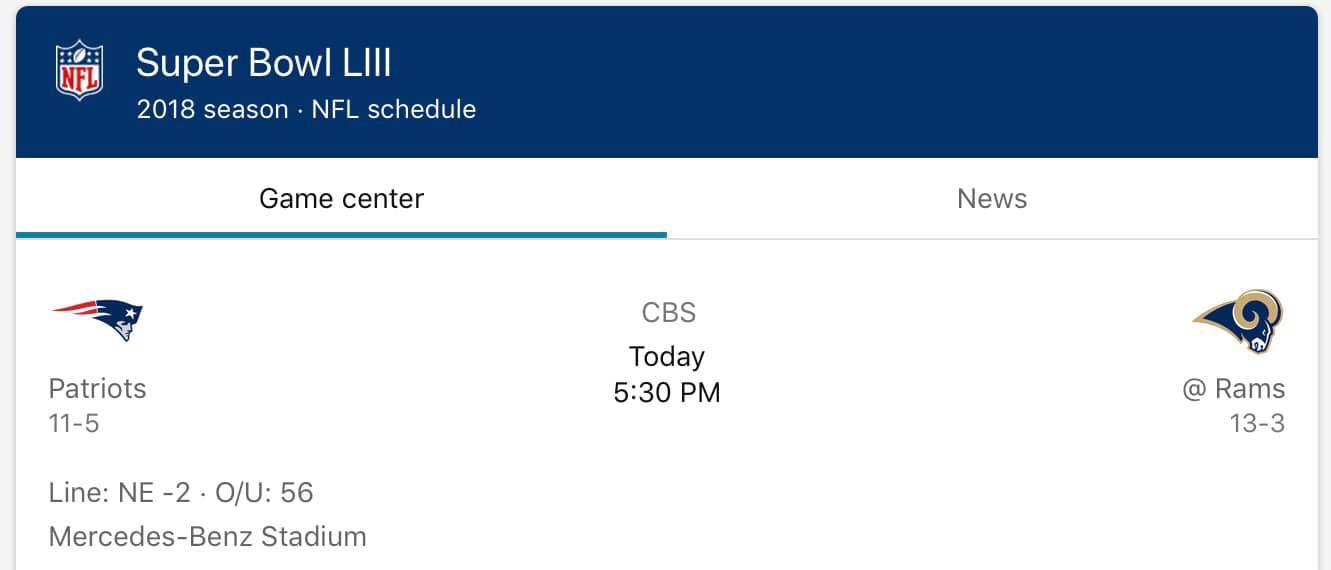This screenshot has height=570, width=1331.
Task: Click the NFL shield logo
Action: click(79, 70)
